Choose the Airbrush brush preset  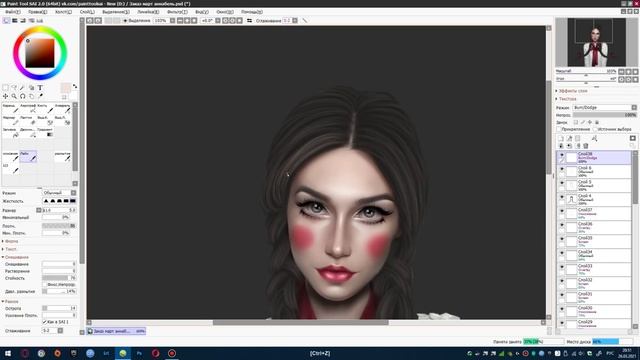tap(28, 108)
